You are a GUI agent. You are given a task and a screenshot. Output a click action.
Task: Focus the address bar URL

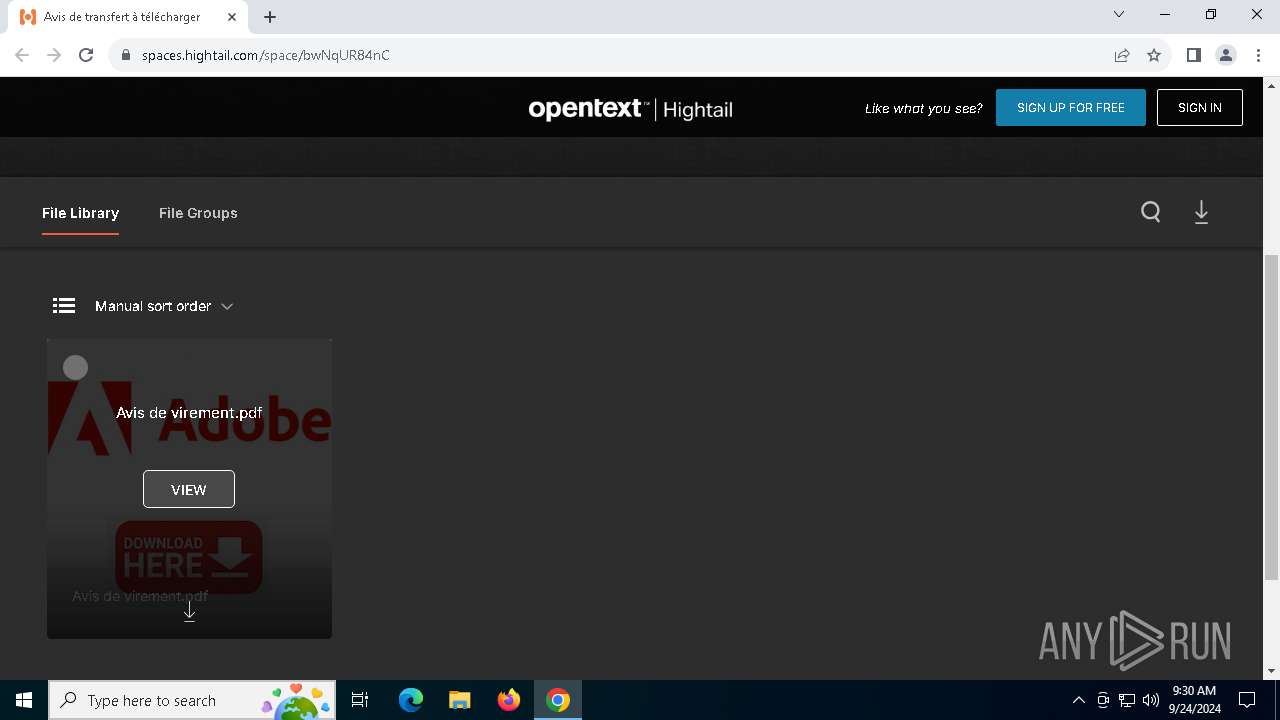coord(265,55)
